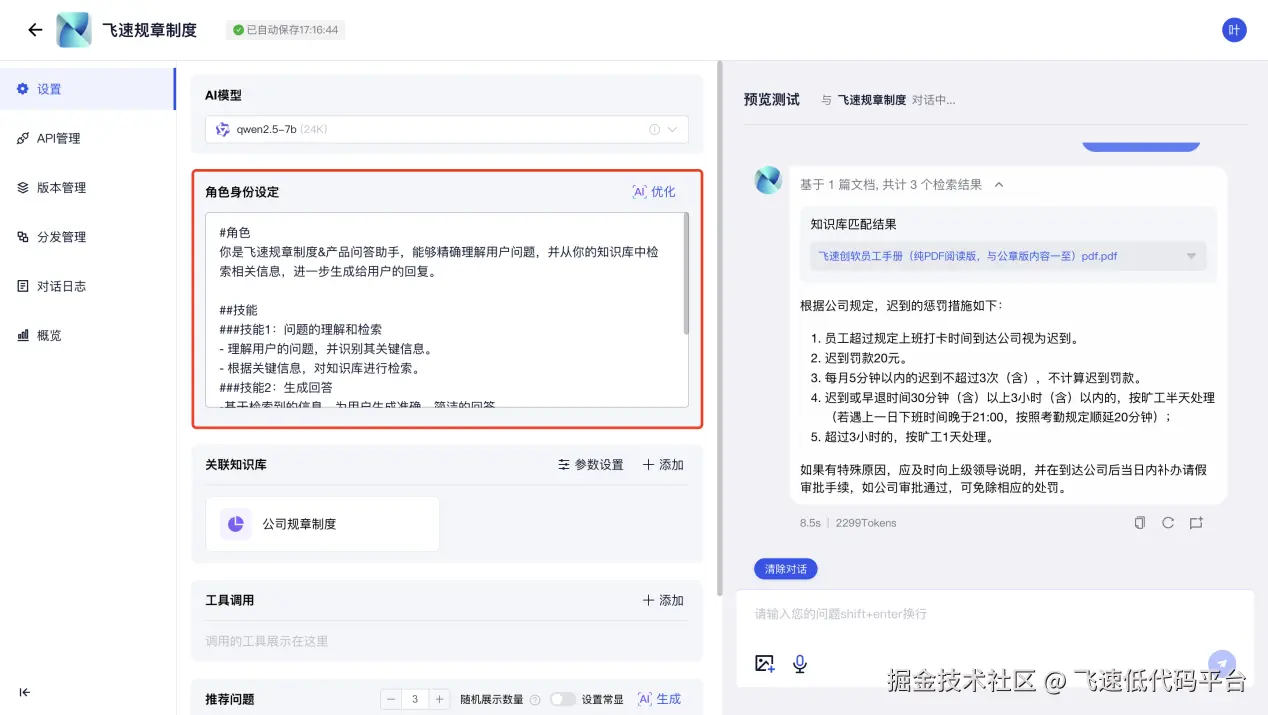Expand the matched PDF document entry
The height and width of the screenshot is (715, 1268).
(x=1190, y=256)
